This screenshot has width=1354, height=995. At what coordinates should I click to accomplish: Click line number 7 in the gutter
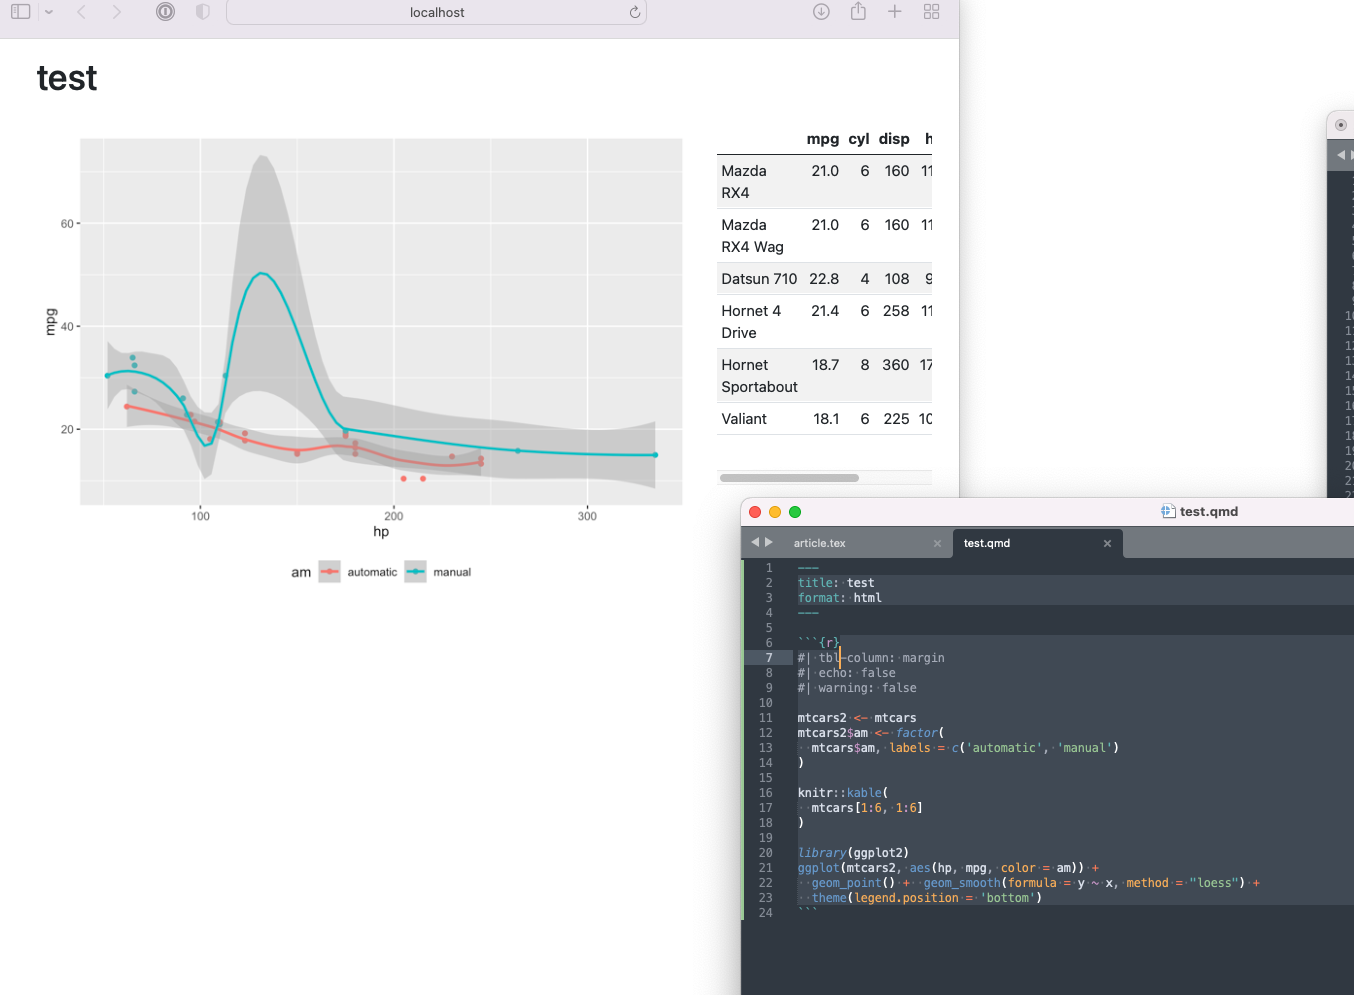[x=769, y=658]
